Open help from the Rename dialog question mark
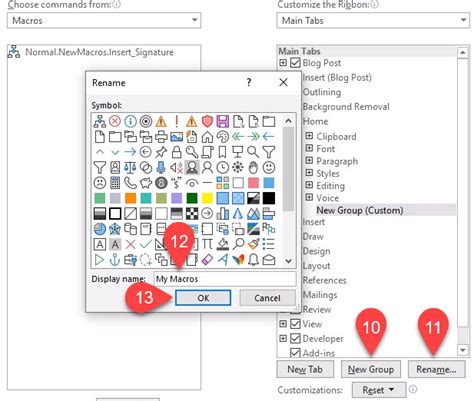 249,82
